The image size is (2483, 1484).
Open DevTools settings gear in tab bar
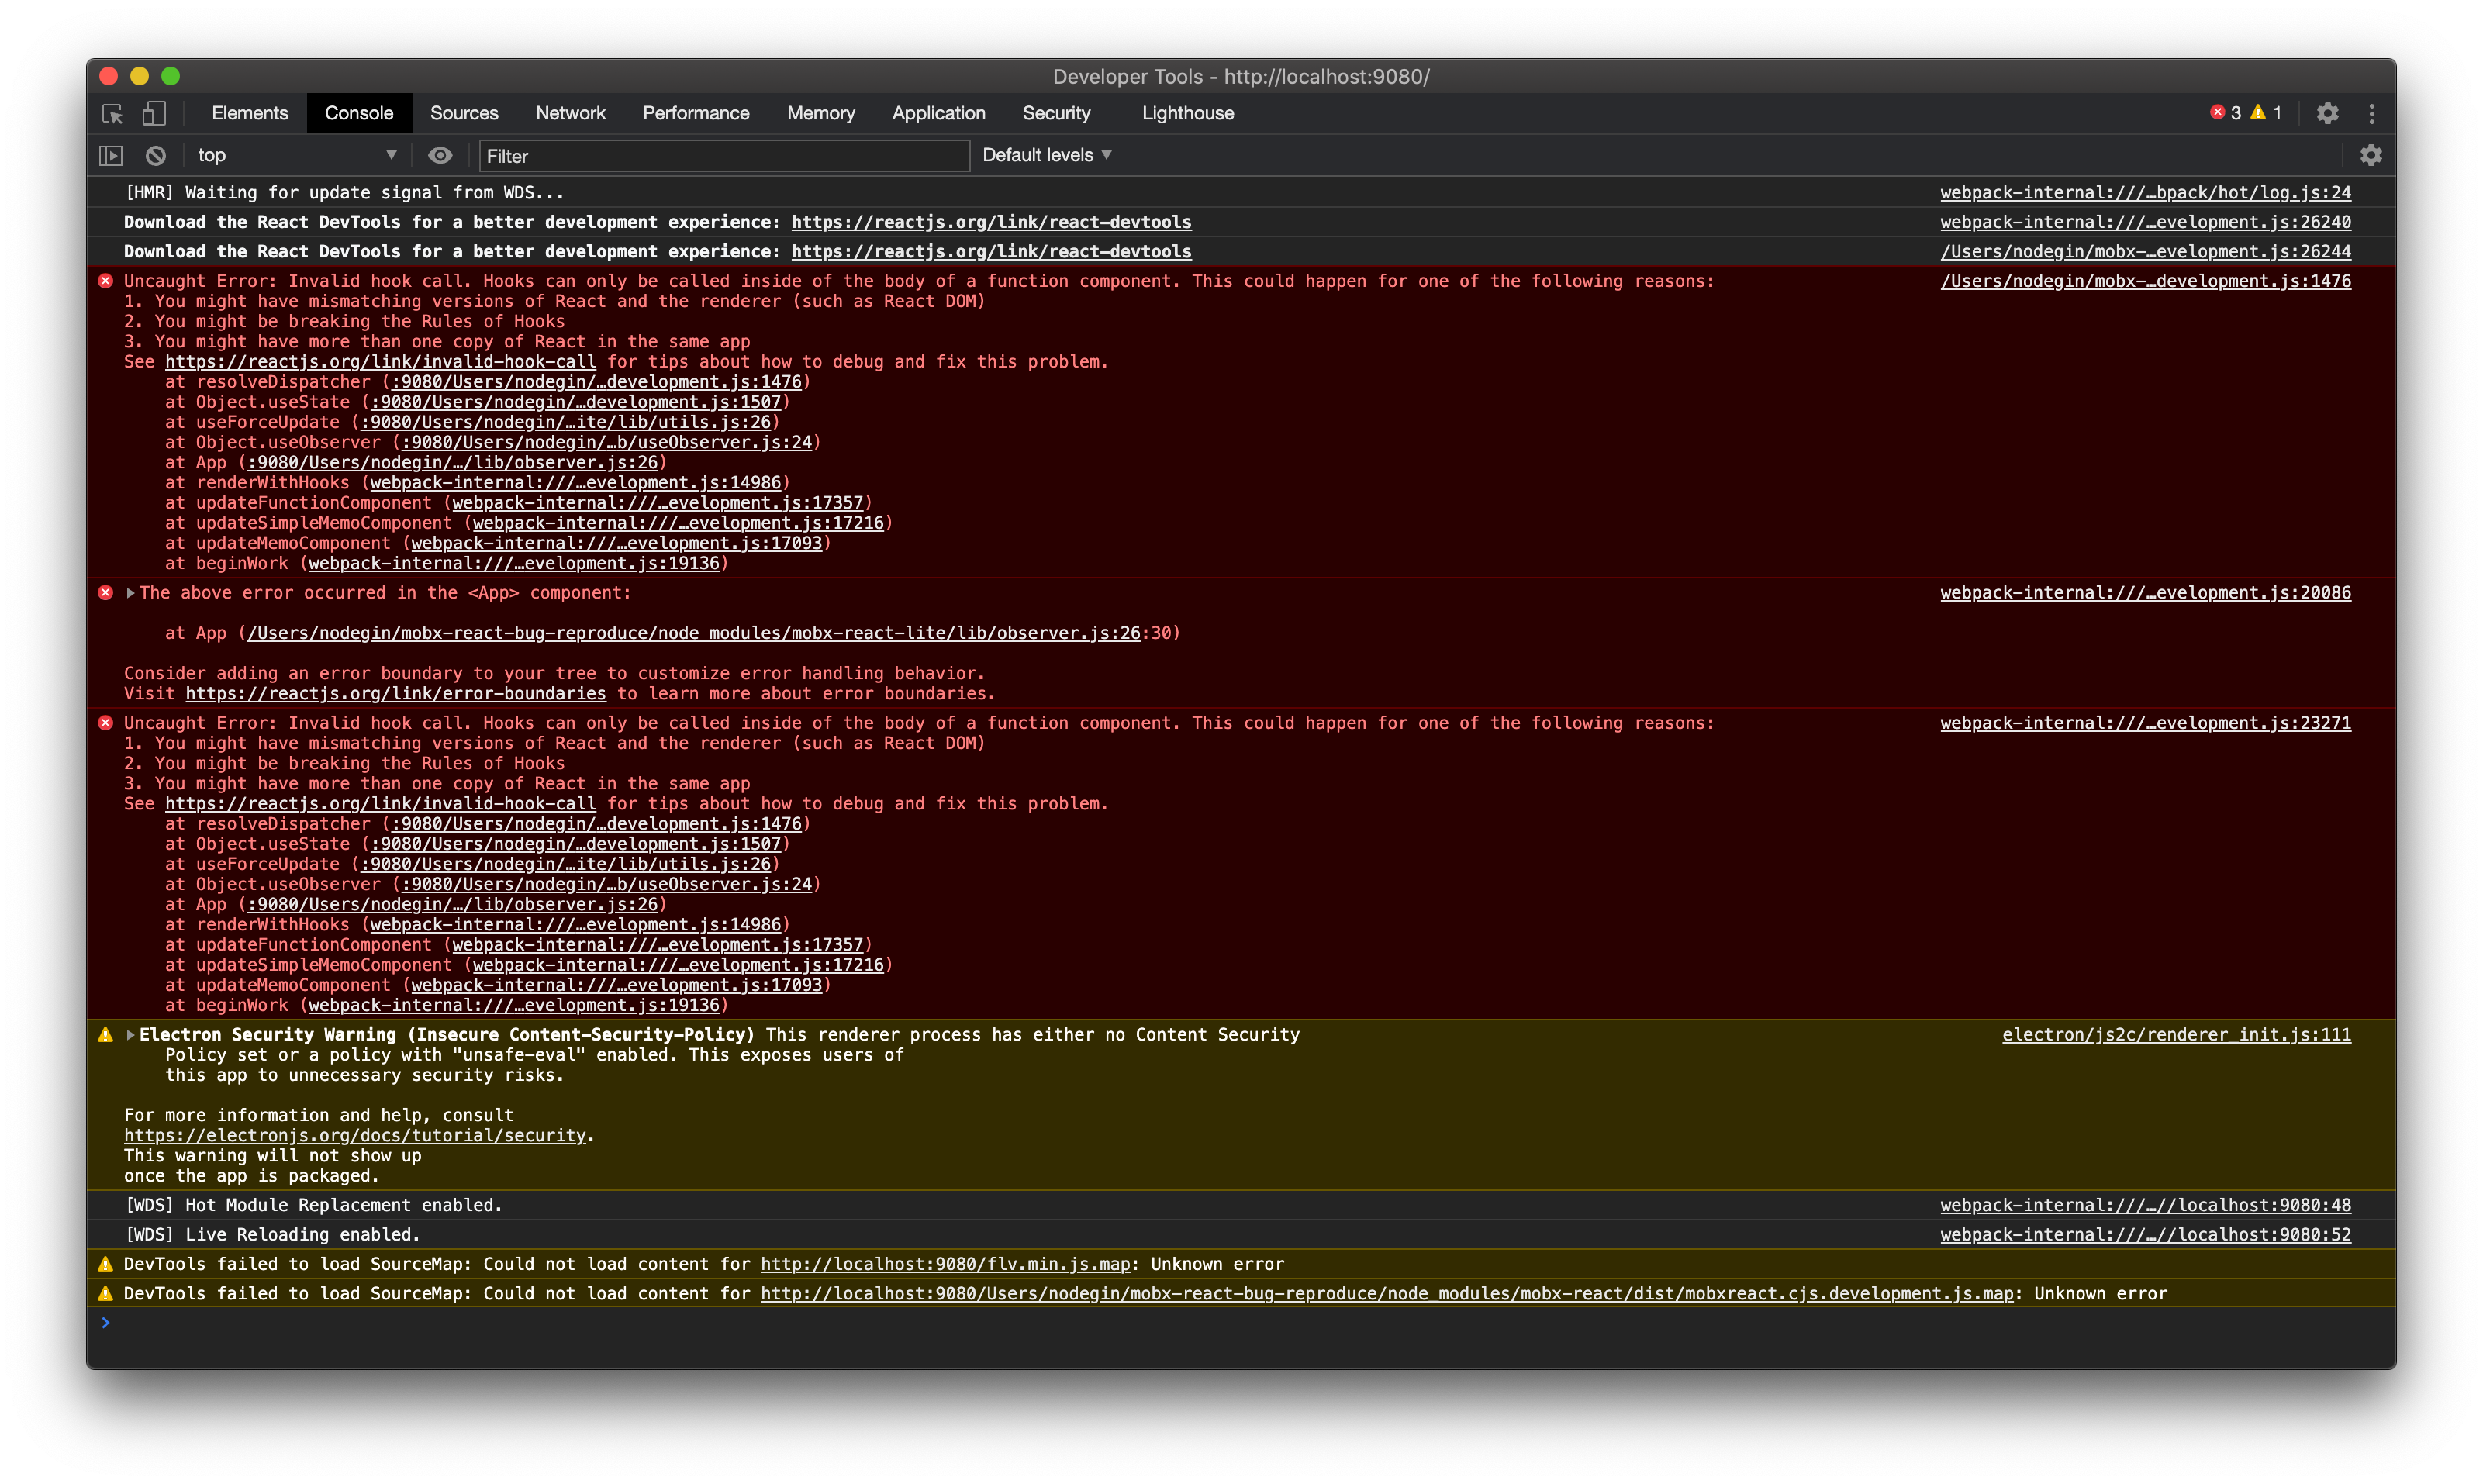click(x=2327, y=114)
